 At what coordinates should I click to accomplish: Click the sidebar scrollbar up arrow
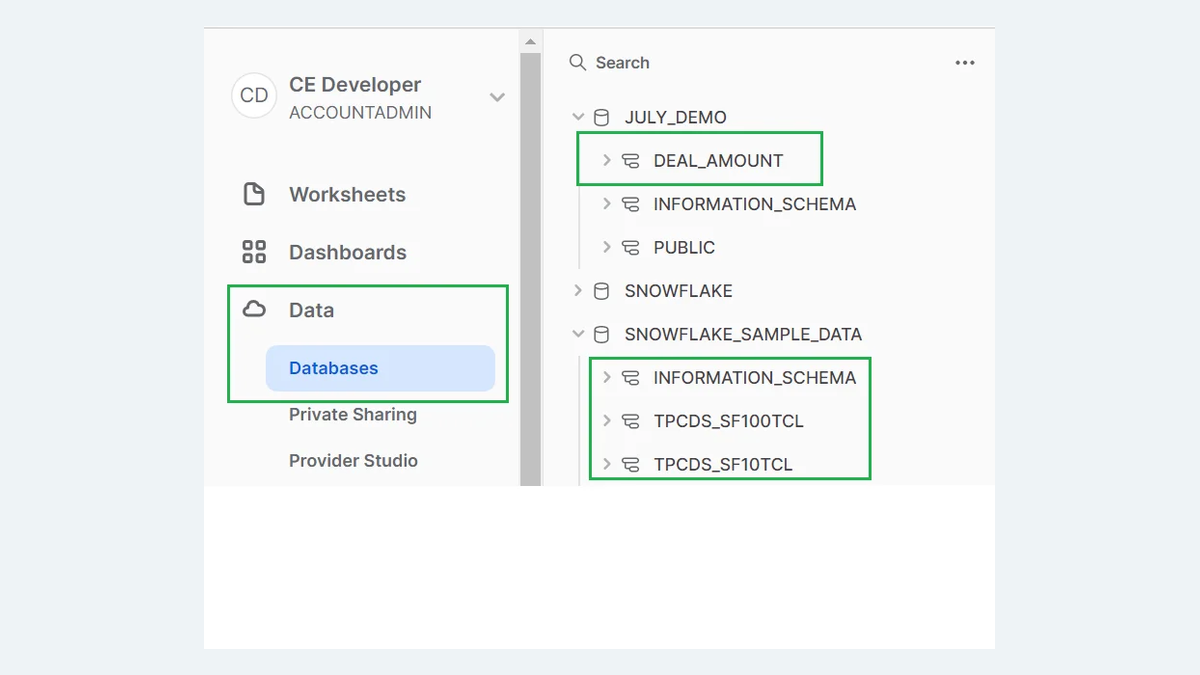click(530, 41)
